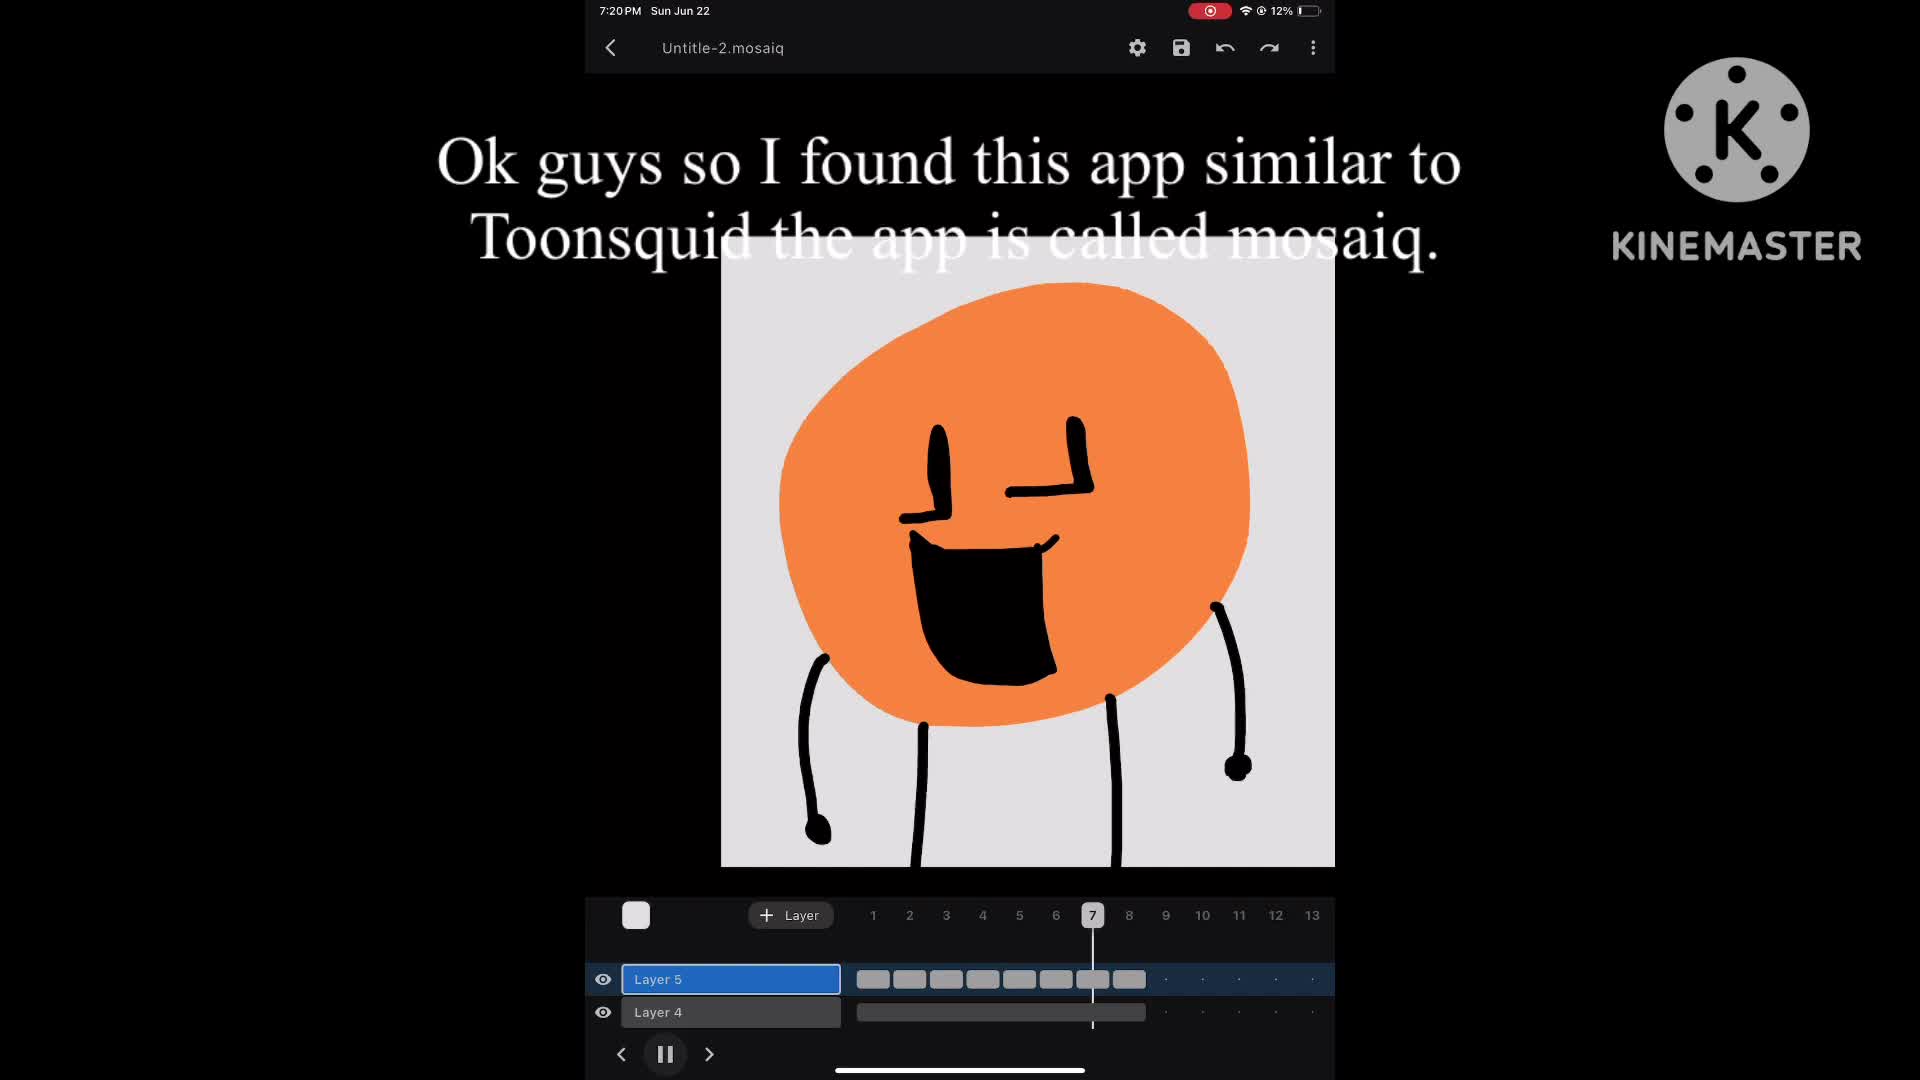Select the first frame cell of Layer 5
Image resolution: width=1920 pixels, height=1080 pixels.
(873, 979)
